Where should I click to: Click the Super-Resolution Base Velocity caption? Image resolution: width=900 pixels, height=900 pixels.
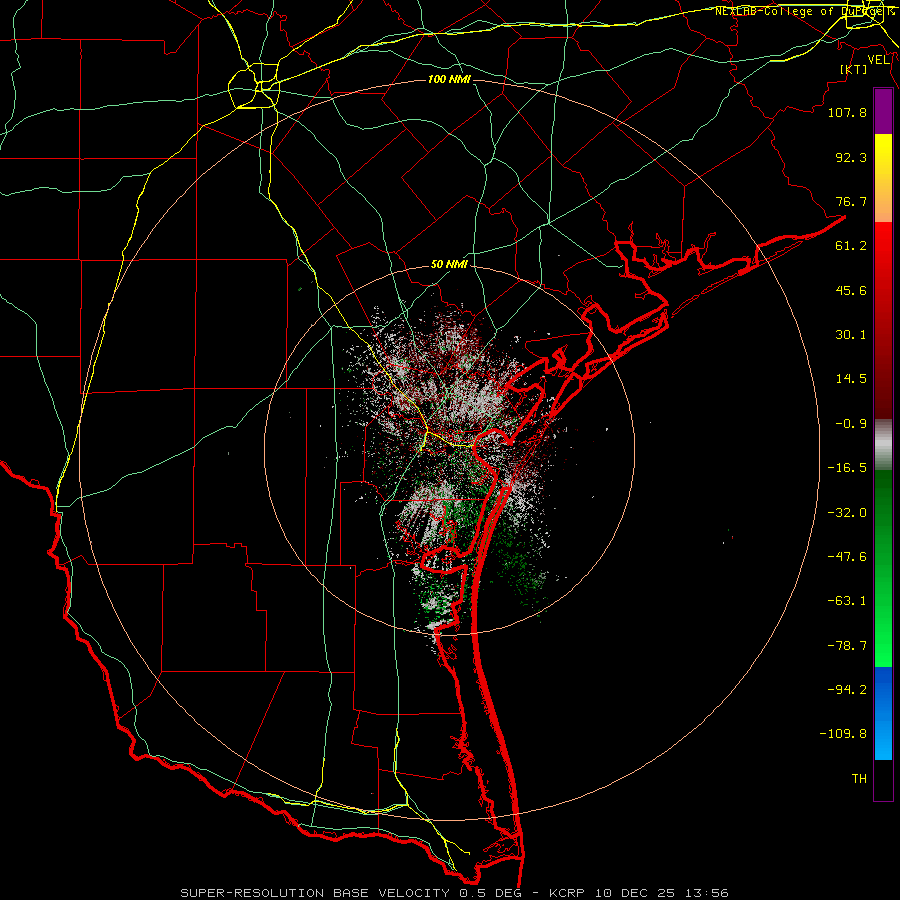(x=454, y=893)
